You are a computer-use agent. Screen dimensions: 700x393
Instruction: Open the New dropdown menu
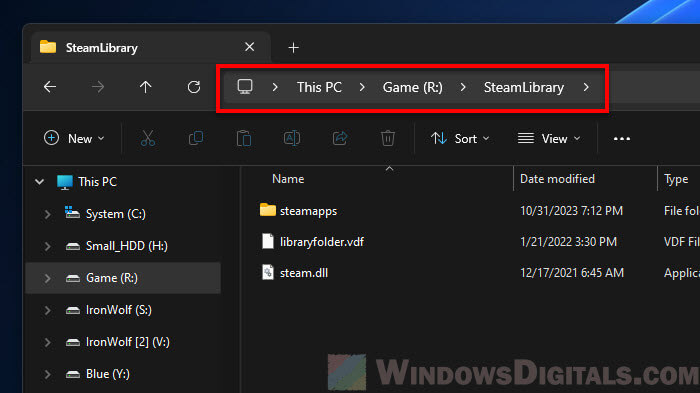tap(74, 138)
